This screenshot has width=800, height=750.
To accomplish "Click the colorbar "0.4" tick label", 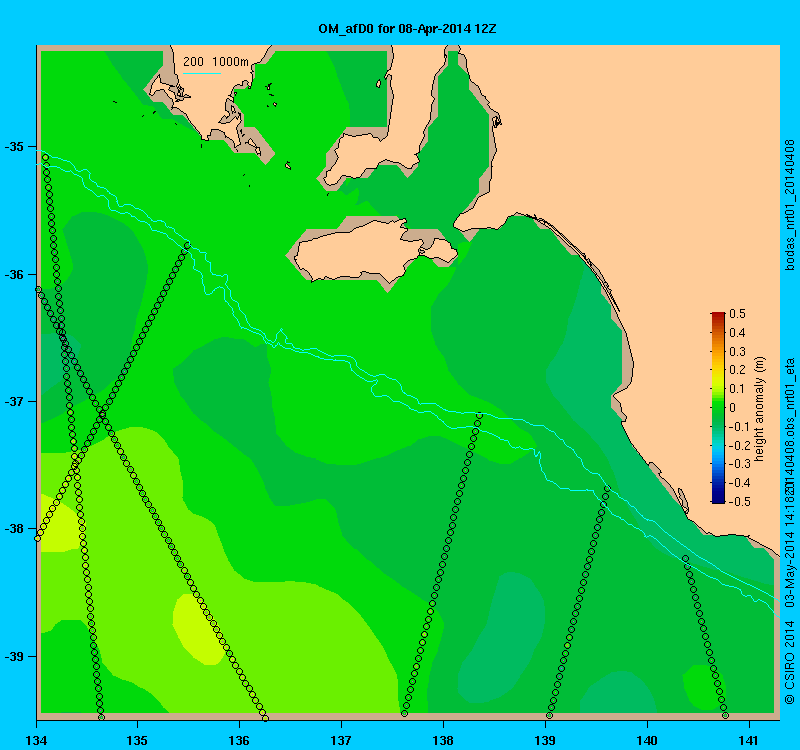I will pos(737,333).
